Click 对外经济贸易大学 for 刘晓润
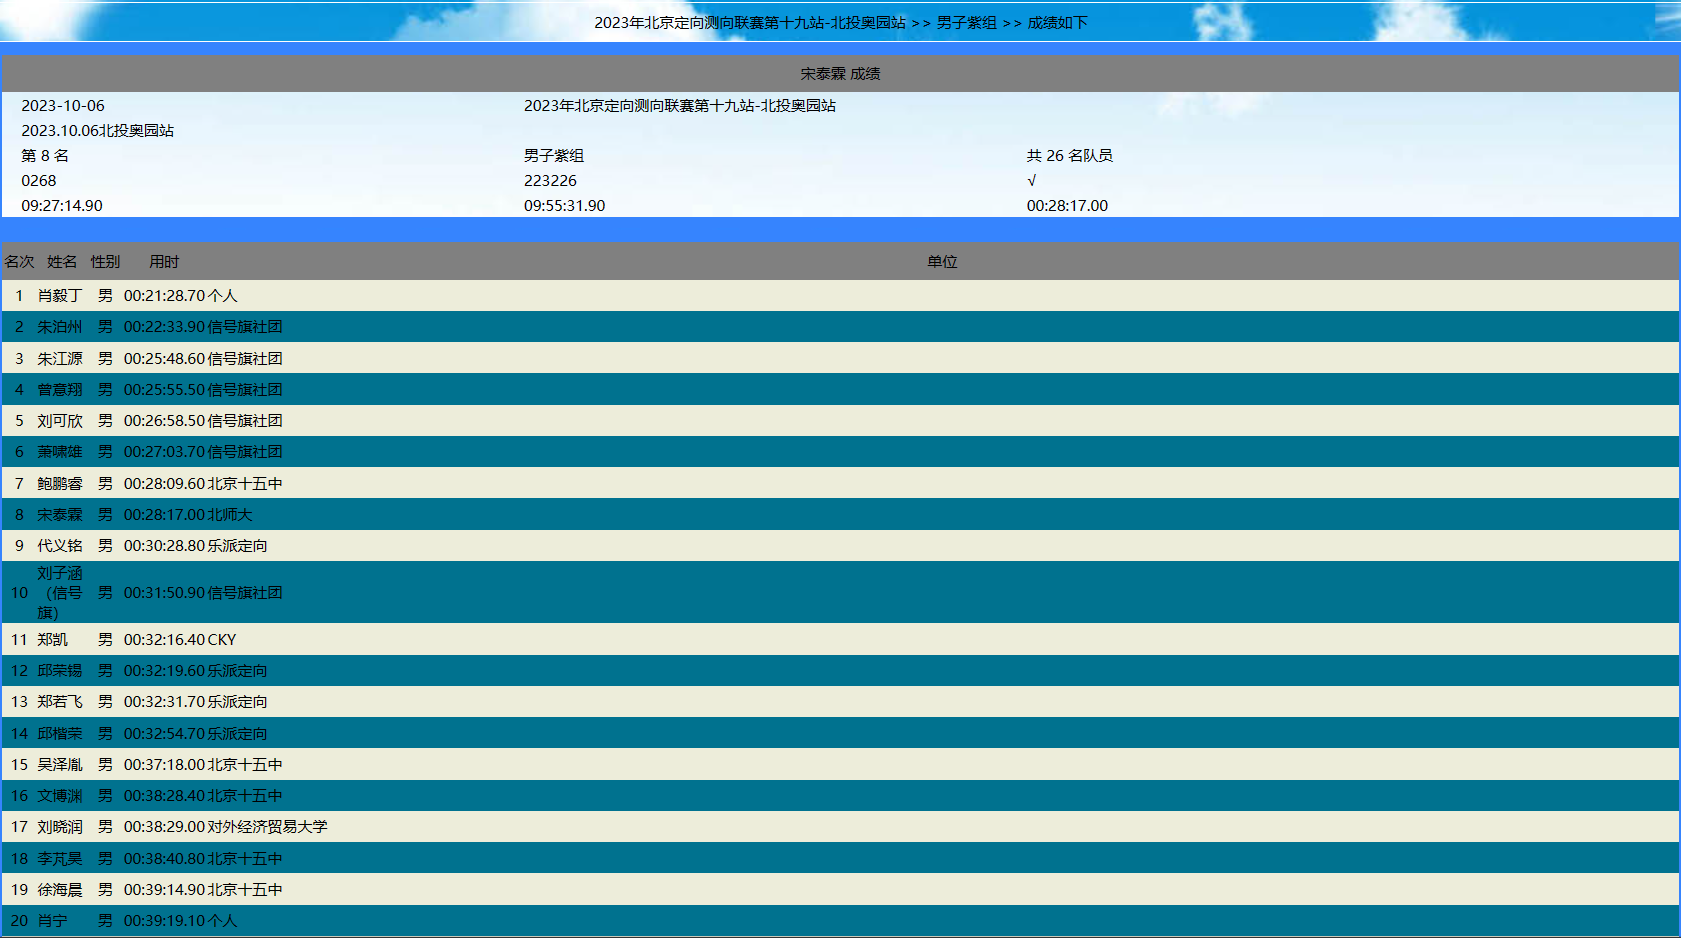This screenshot has width=1681, height=938. (267, 827)
